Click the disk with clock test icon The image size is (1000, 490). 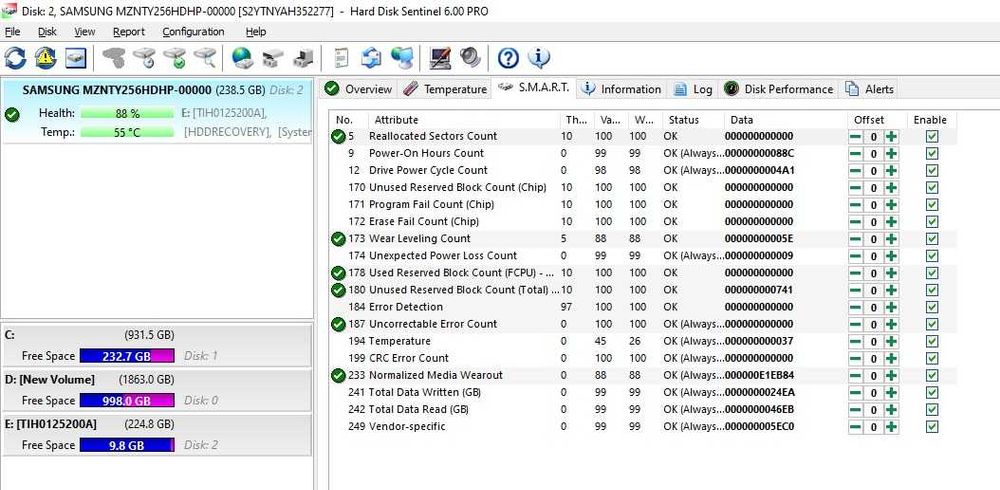click(144, 58)
